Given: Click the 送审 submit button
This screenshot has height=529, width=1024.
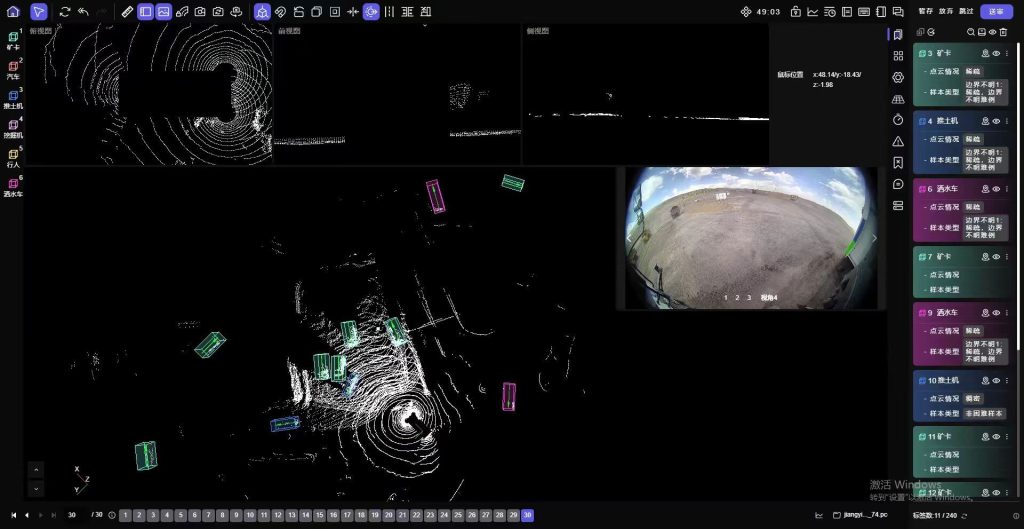Looking at the screenshot, I should [x=995, y=12].
